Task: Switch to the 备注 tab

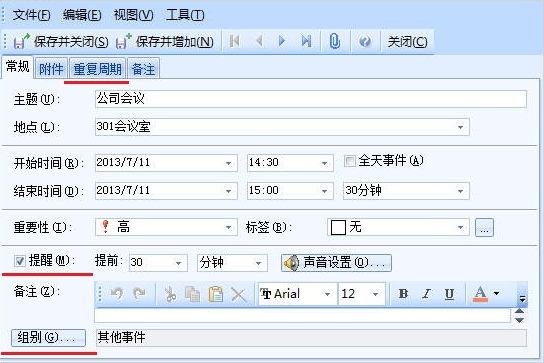Action: tap(143, 69)
